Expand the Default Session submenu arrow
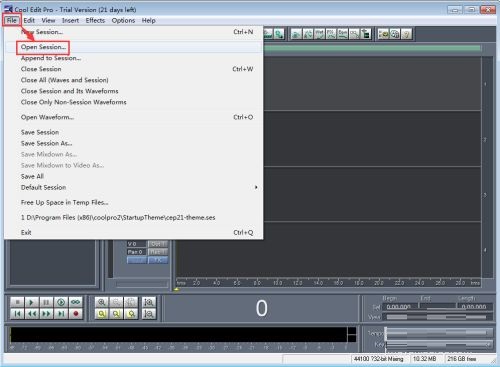The height and width of the screenshot is (367, 500). 256,187
